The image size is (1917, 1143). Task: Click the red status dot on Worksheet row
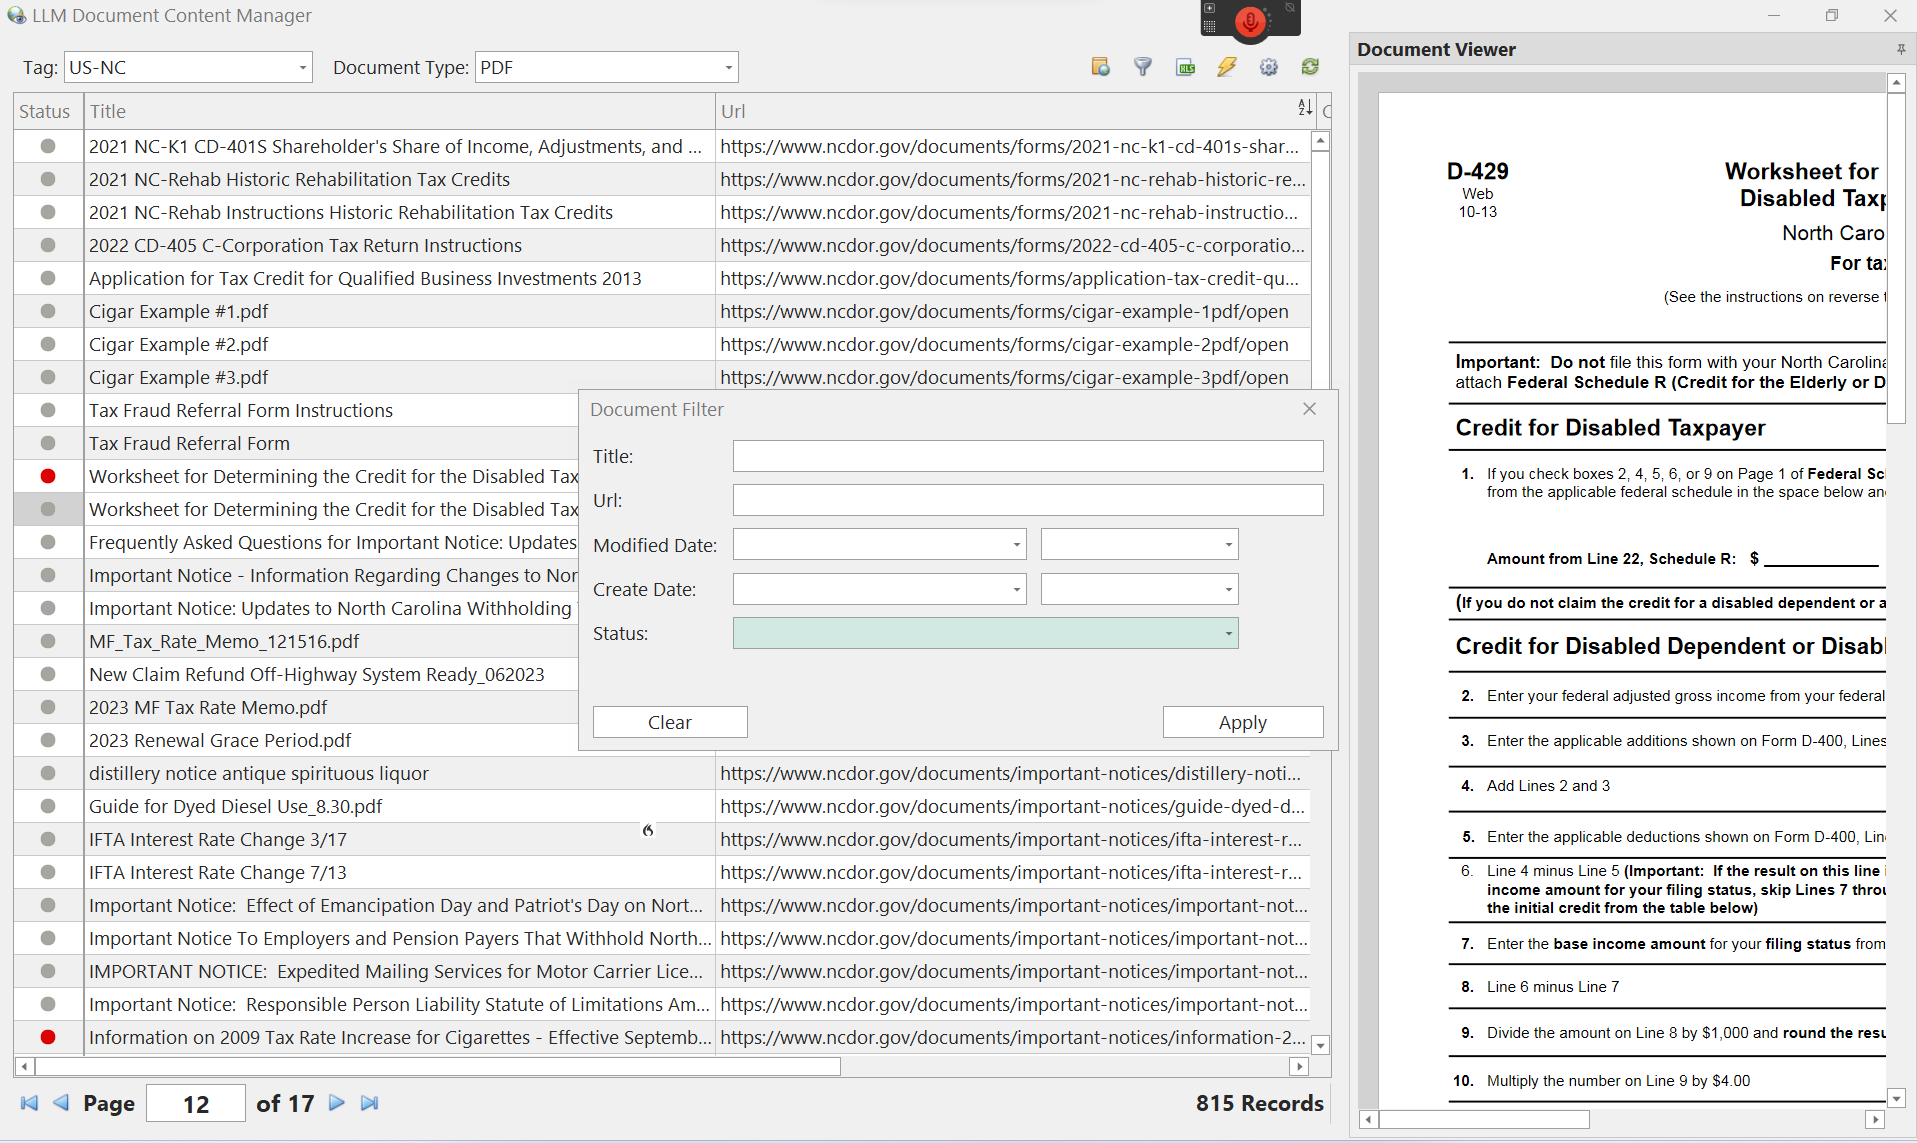[48, 476]
